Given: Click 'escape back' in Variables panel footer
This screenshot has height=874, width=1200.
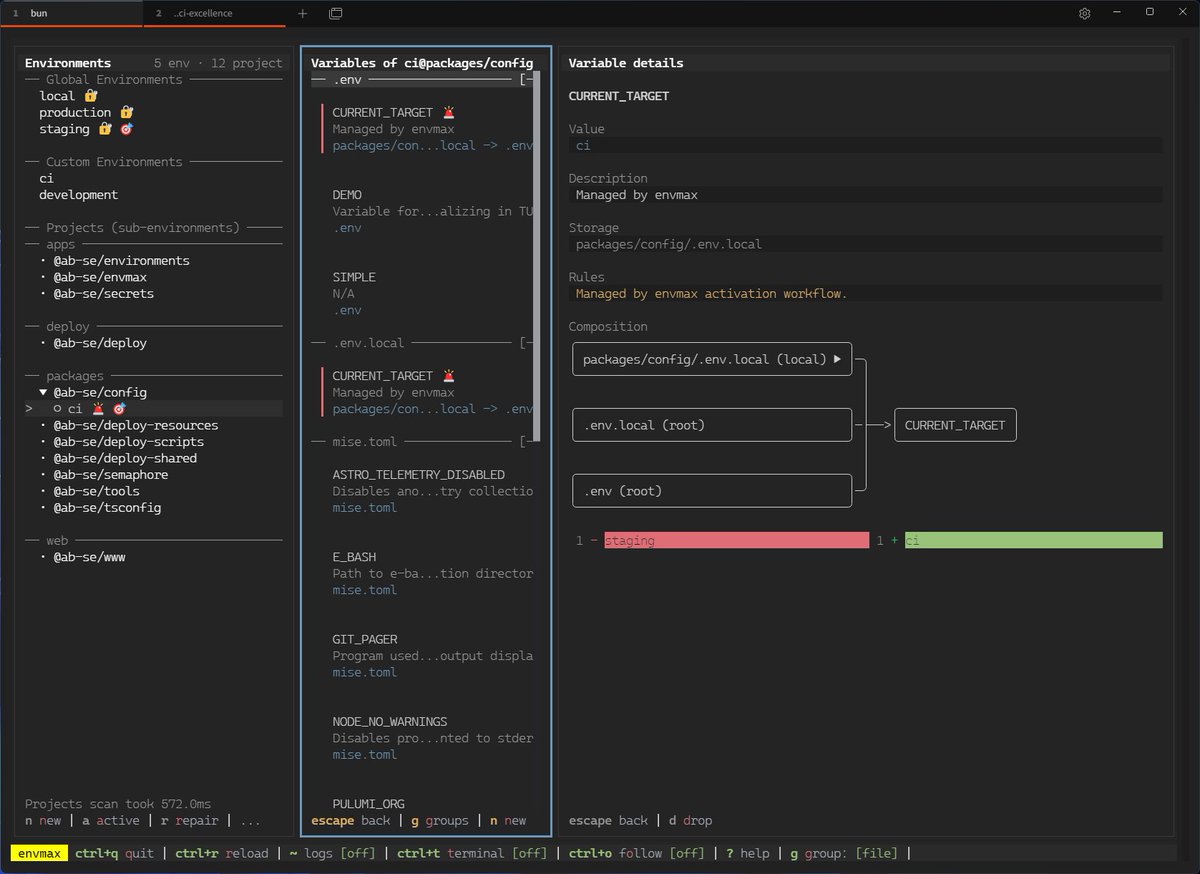Looking at the screenshot, I should (351, 820).
